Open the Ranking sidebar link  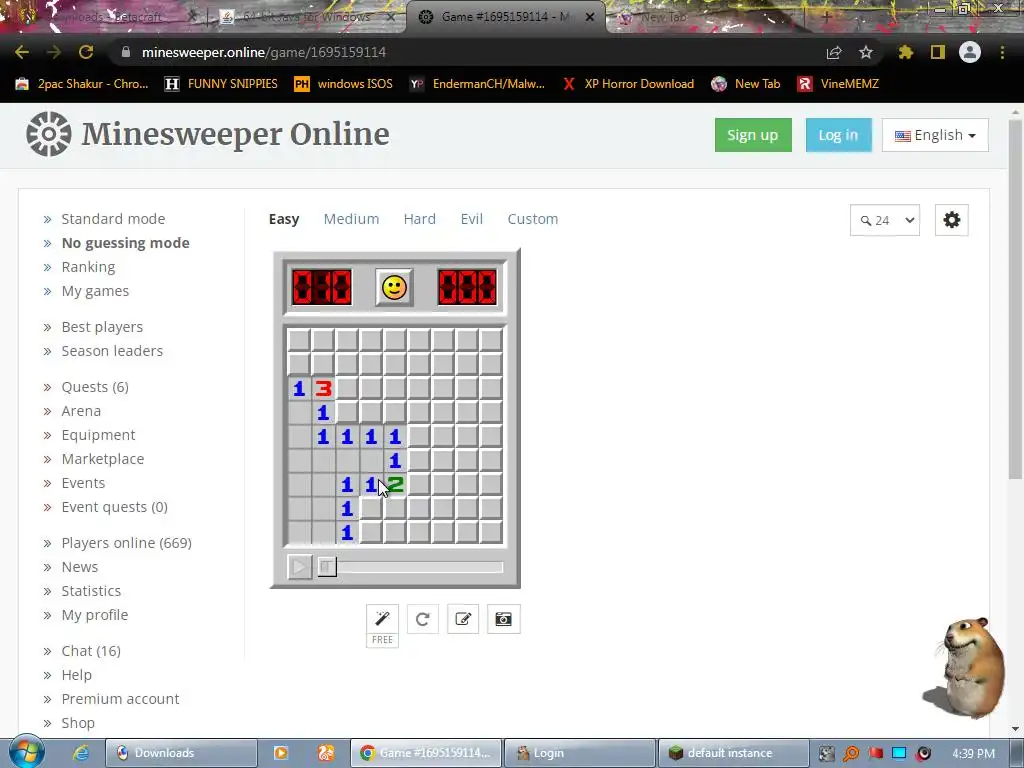[88, 267]
